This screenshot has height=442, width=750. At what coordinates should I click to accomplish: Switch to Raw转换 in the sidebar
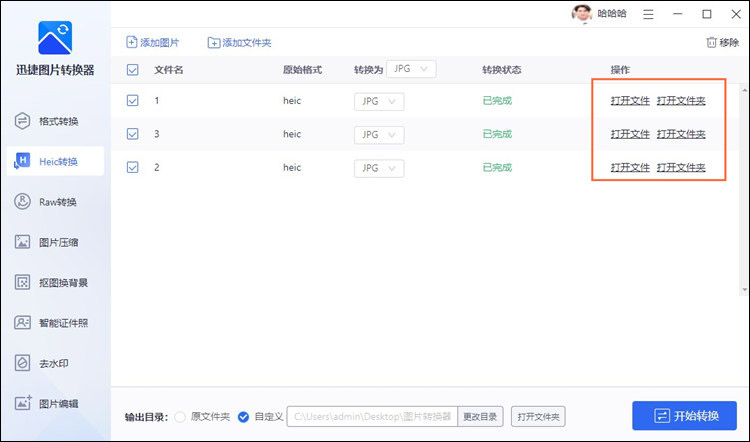[55, 202]
